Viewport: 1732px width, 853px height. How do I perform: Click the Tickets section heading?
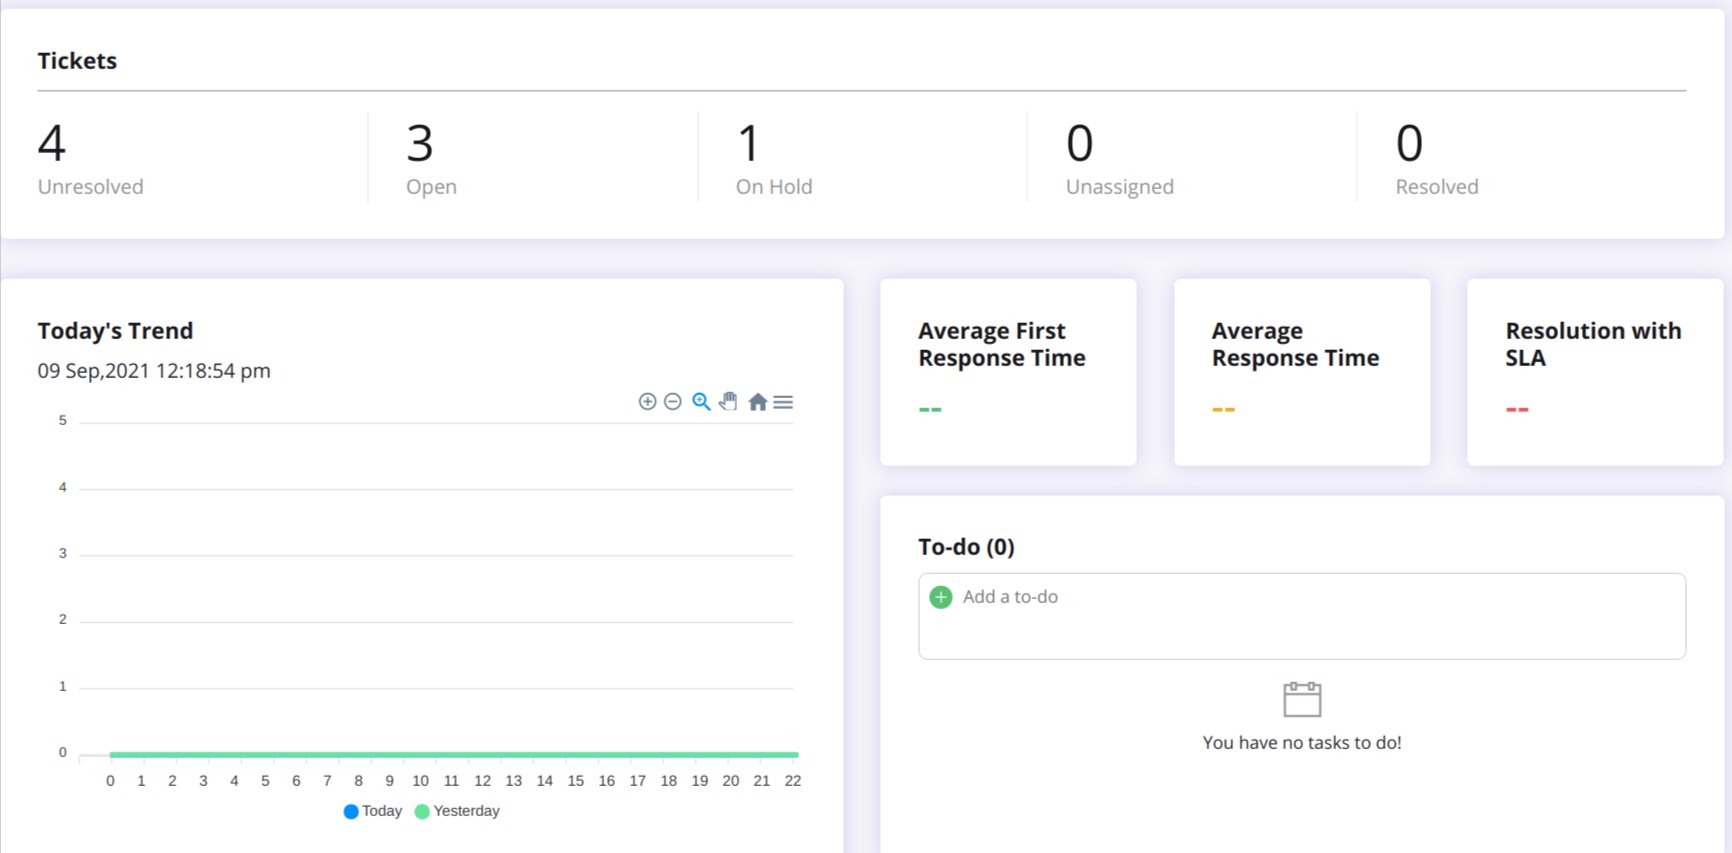tap(77, 61)
